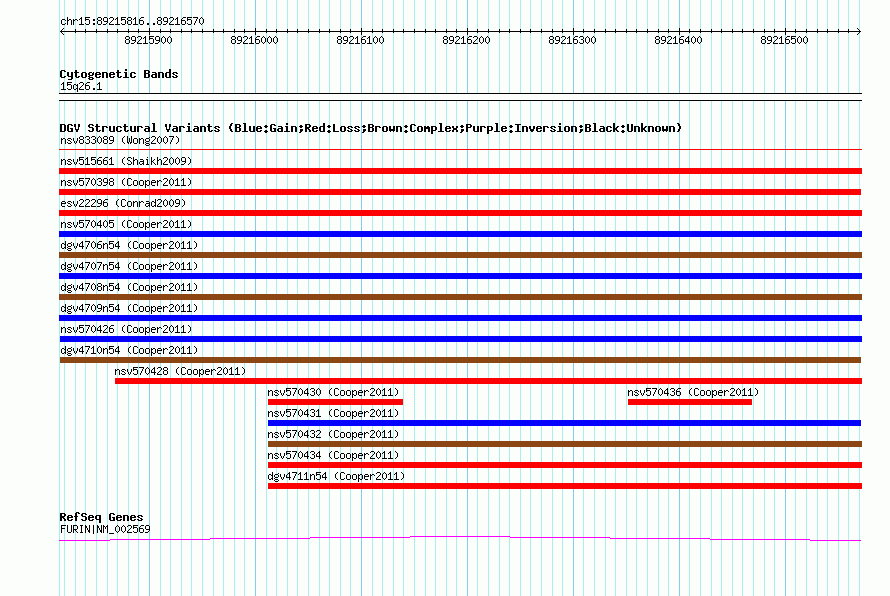Click ruler position 89216100

point(360,40)
